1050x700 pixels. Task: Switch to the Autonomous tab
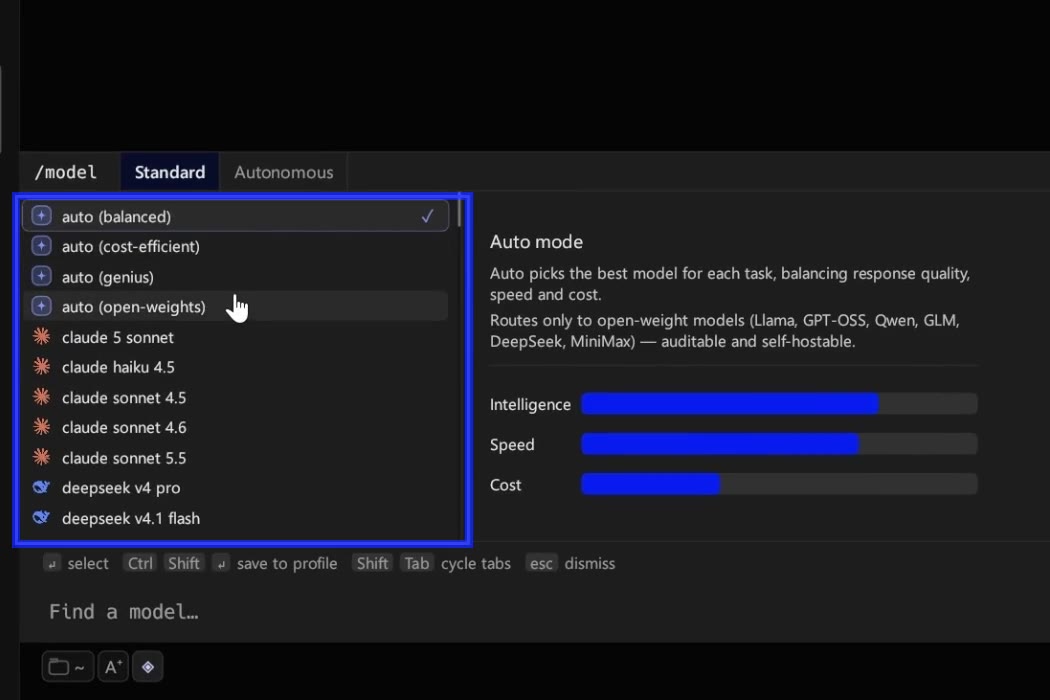[x=284, y=172]
